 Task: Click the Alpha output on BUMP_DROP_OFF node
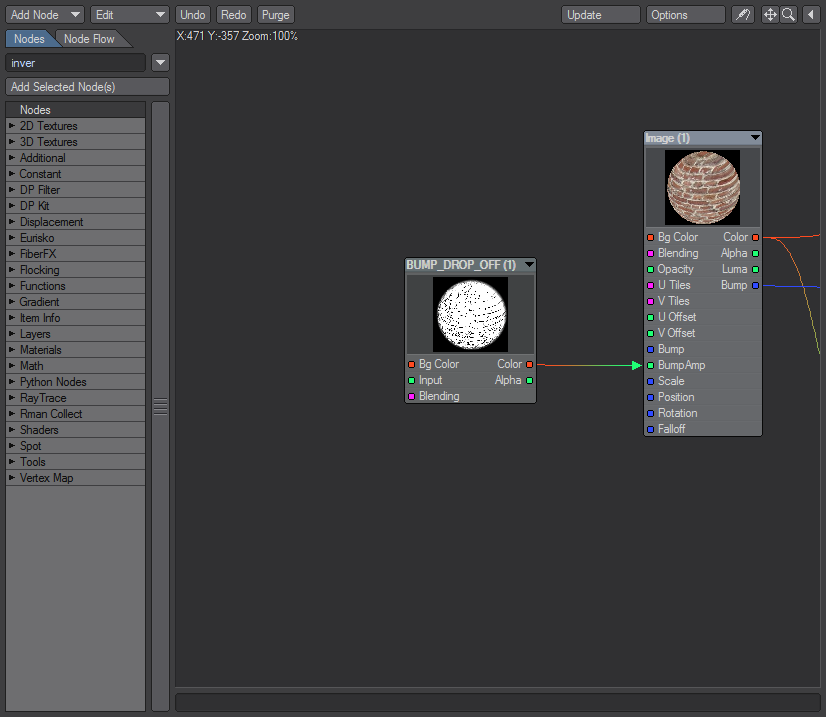pos(529,381)
